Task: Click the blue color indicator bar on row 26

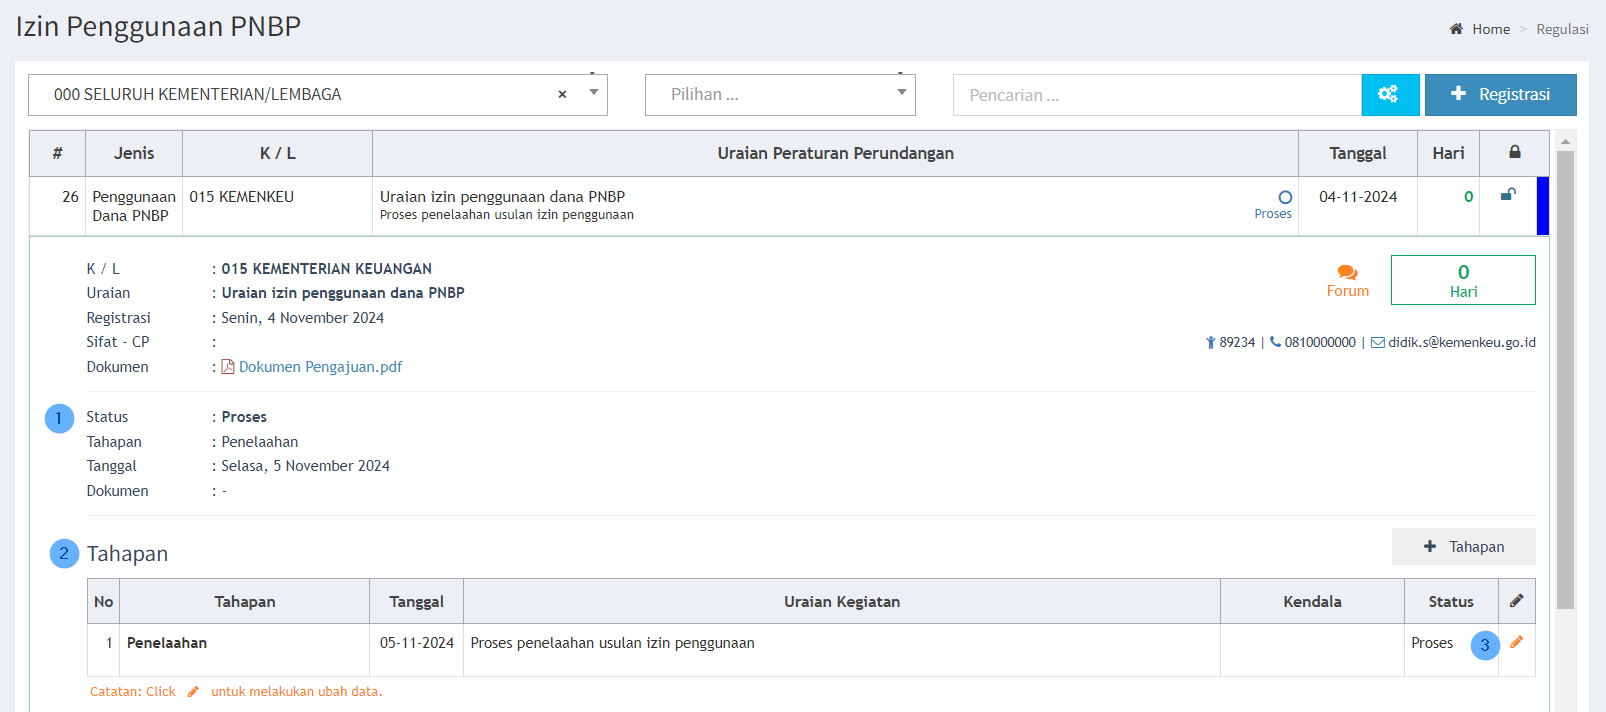Action: pos(1542,206)
